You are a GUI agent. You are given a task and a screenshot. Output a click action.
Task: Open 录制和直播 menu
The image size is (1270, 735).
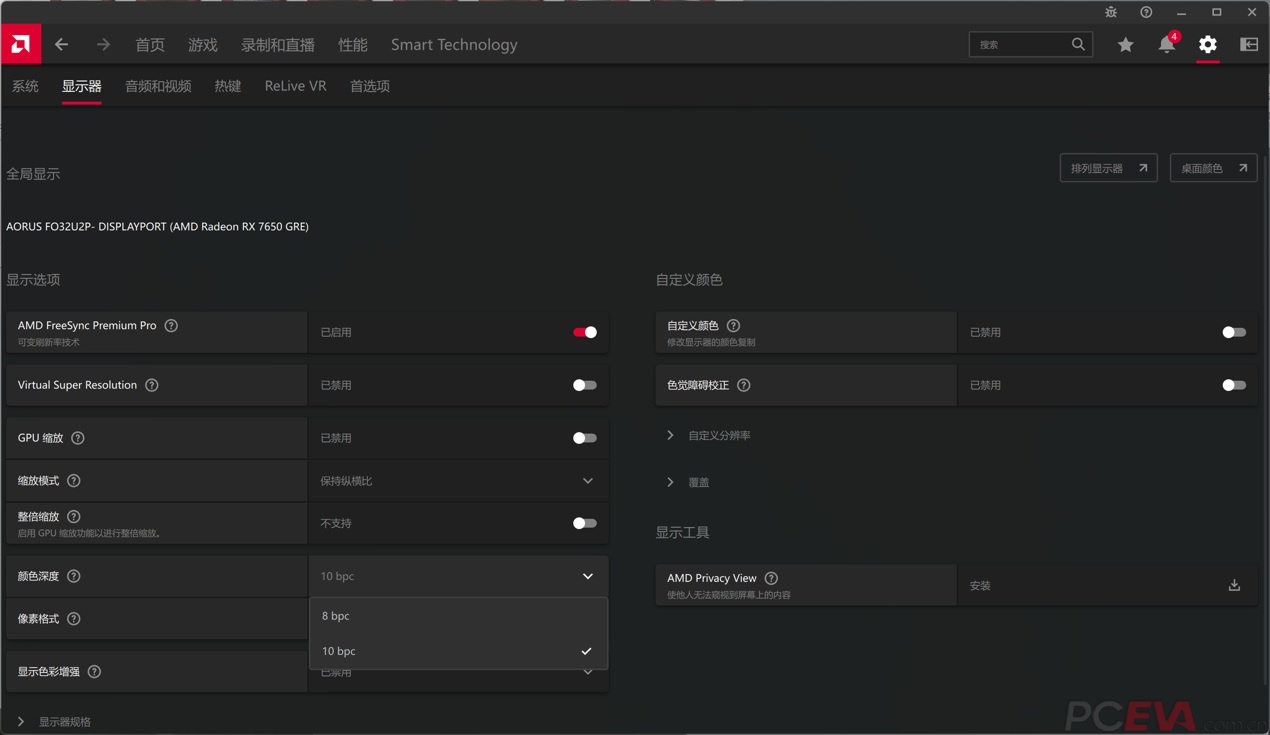tap(278, 44)
